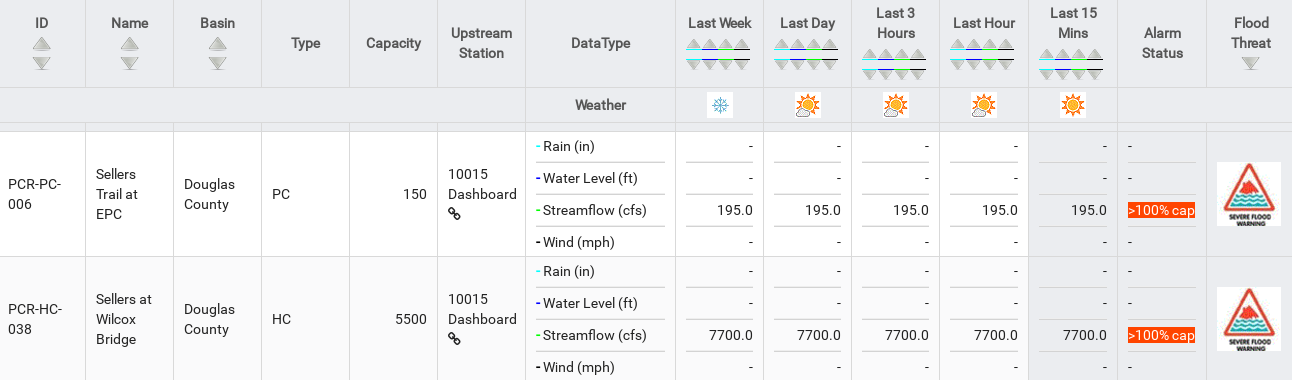Open the chain-link icon for Sellers at Wilcox Bridge
Image resolution: width=1292 pixels, height=380 pixels.
click(x=454, y=339)
